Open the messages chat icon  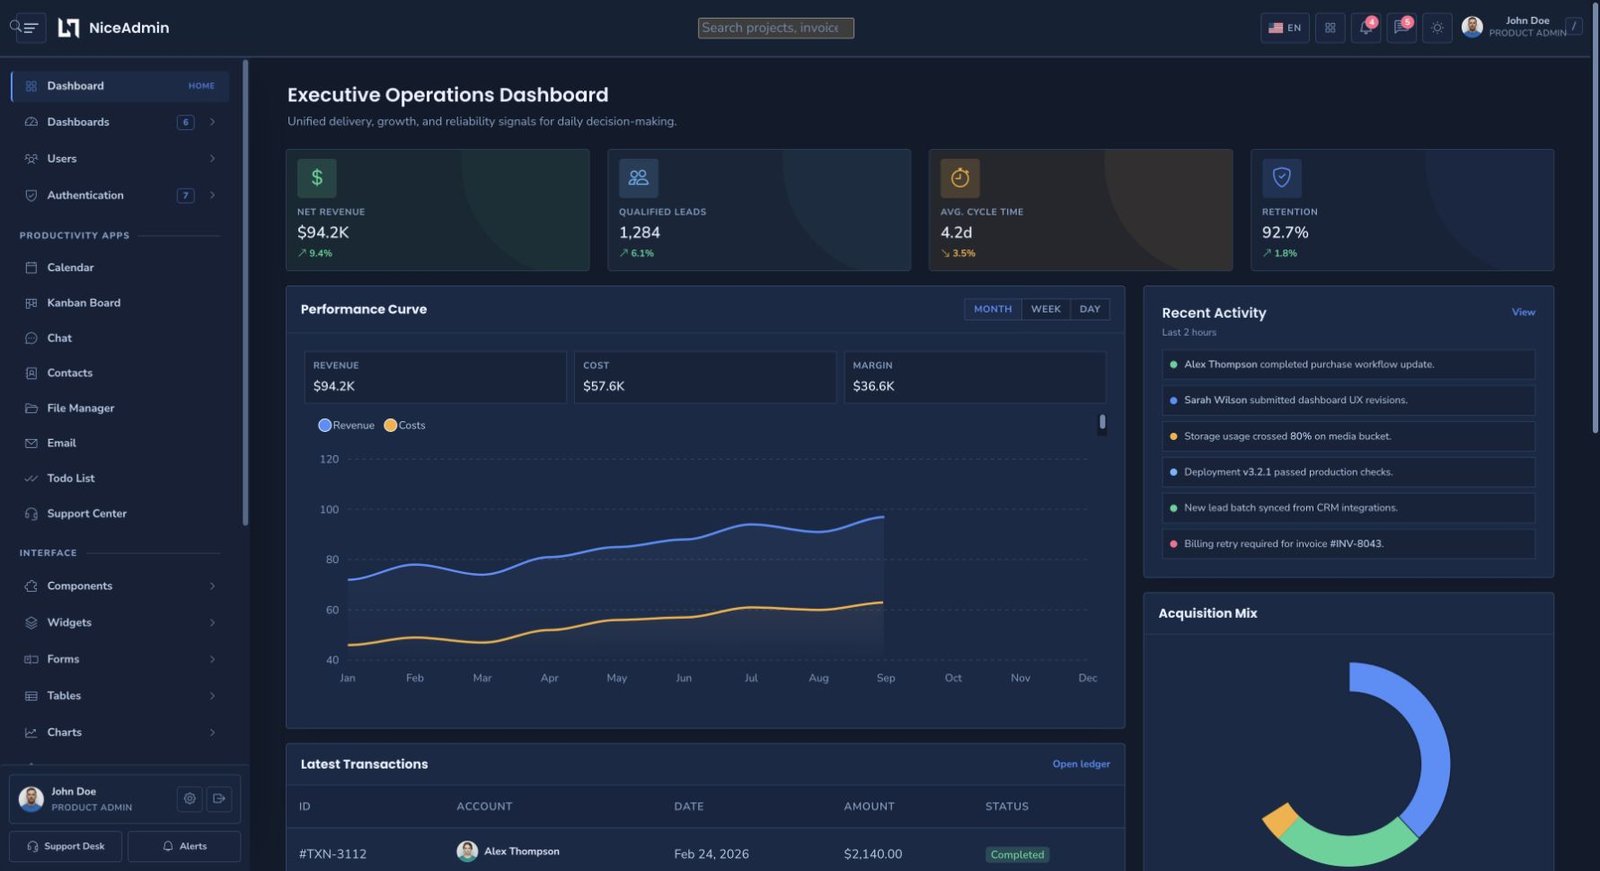(1401, 28)
